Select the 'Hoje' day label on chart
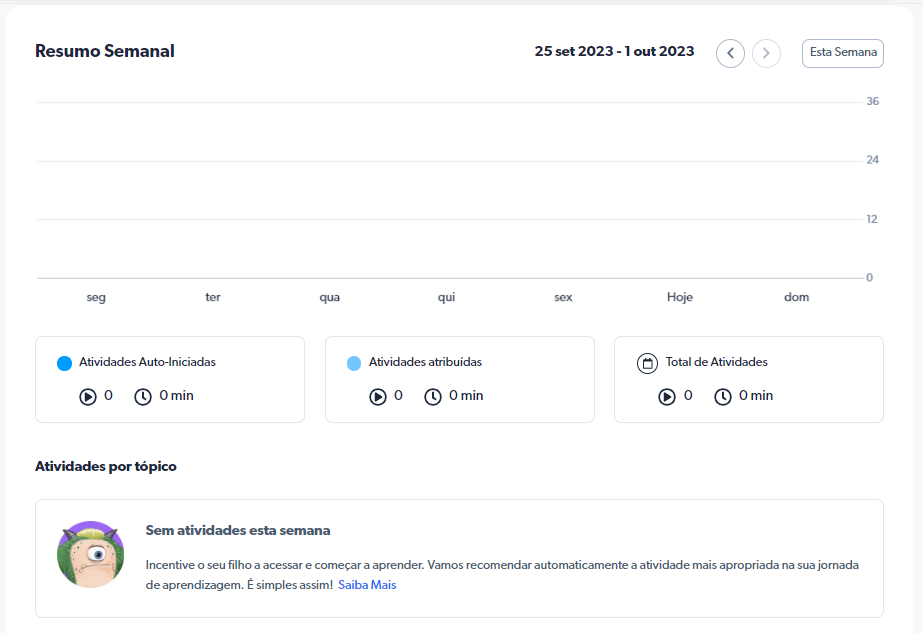This screenshot has width=923, height=633. (x=680, y=297)
